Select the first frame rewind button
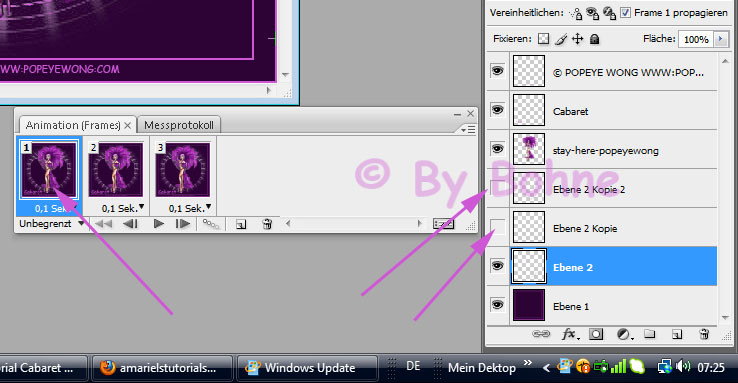 click(103, 224)
